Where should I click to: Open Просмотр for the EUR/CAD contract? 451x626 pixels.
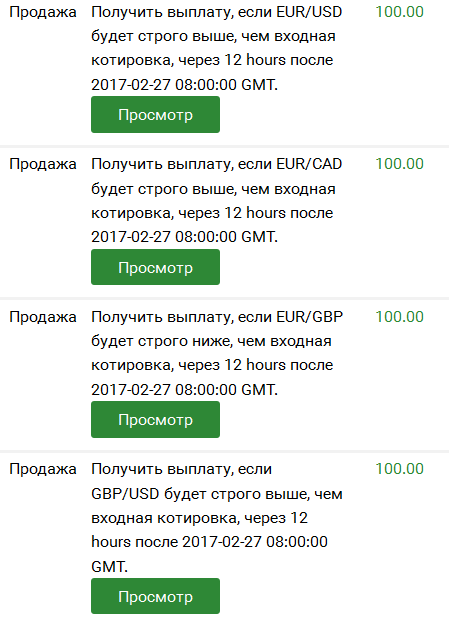point(155,267)
